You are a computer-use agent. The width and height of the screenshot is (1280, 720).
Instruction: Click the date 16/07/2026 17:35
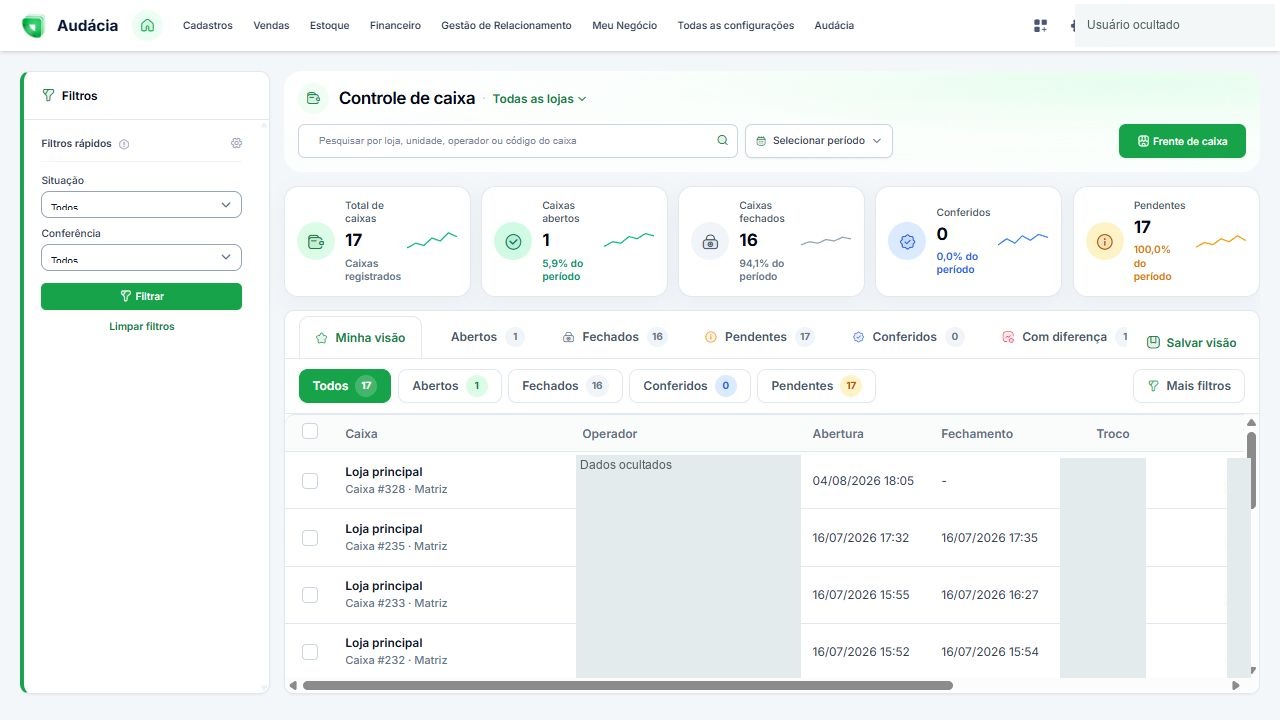pyautogui.click(x=990, y=538)
